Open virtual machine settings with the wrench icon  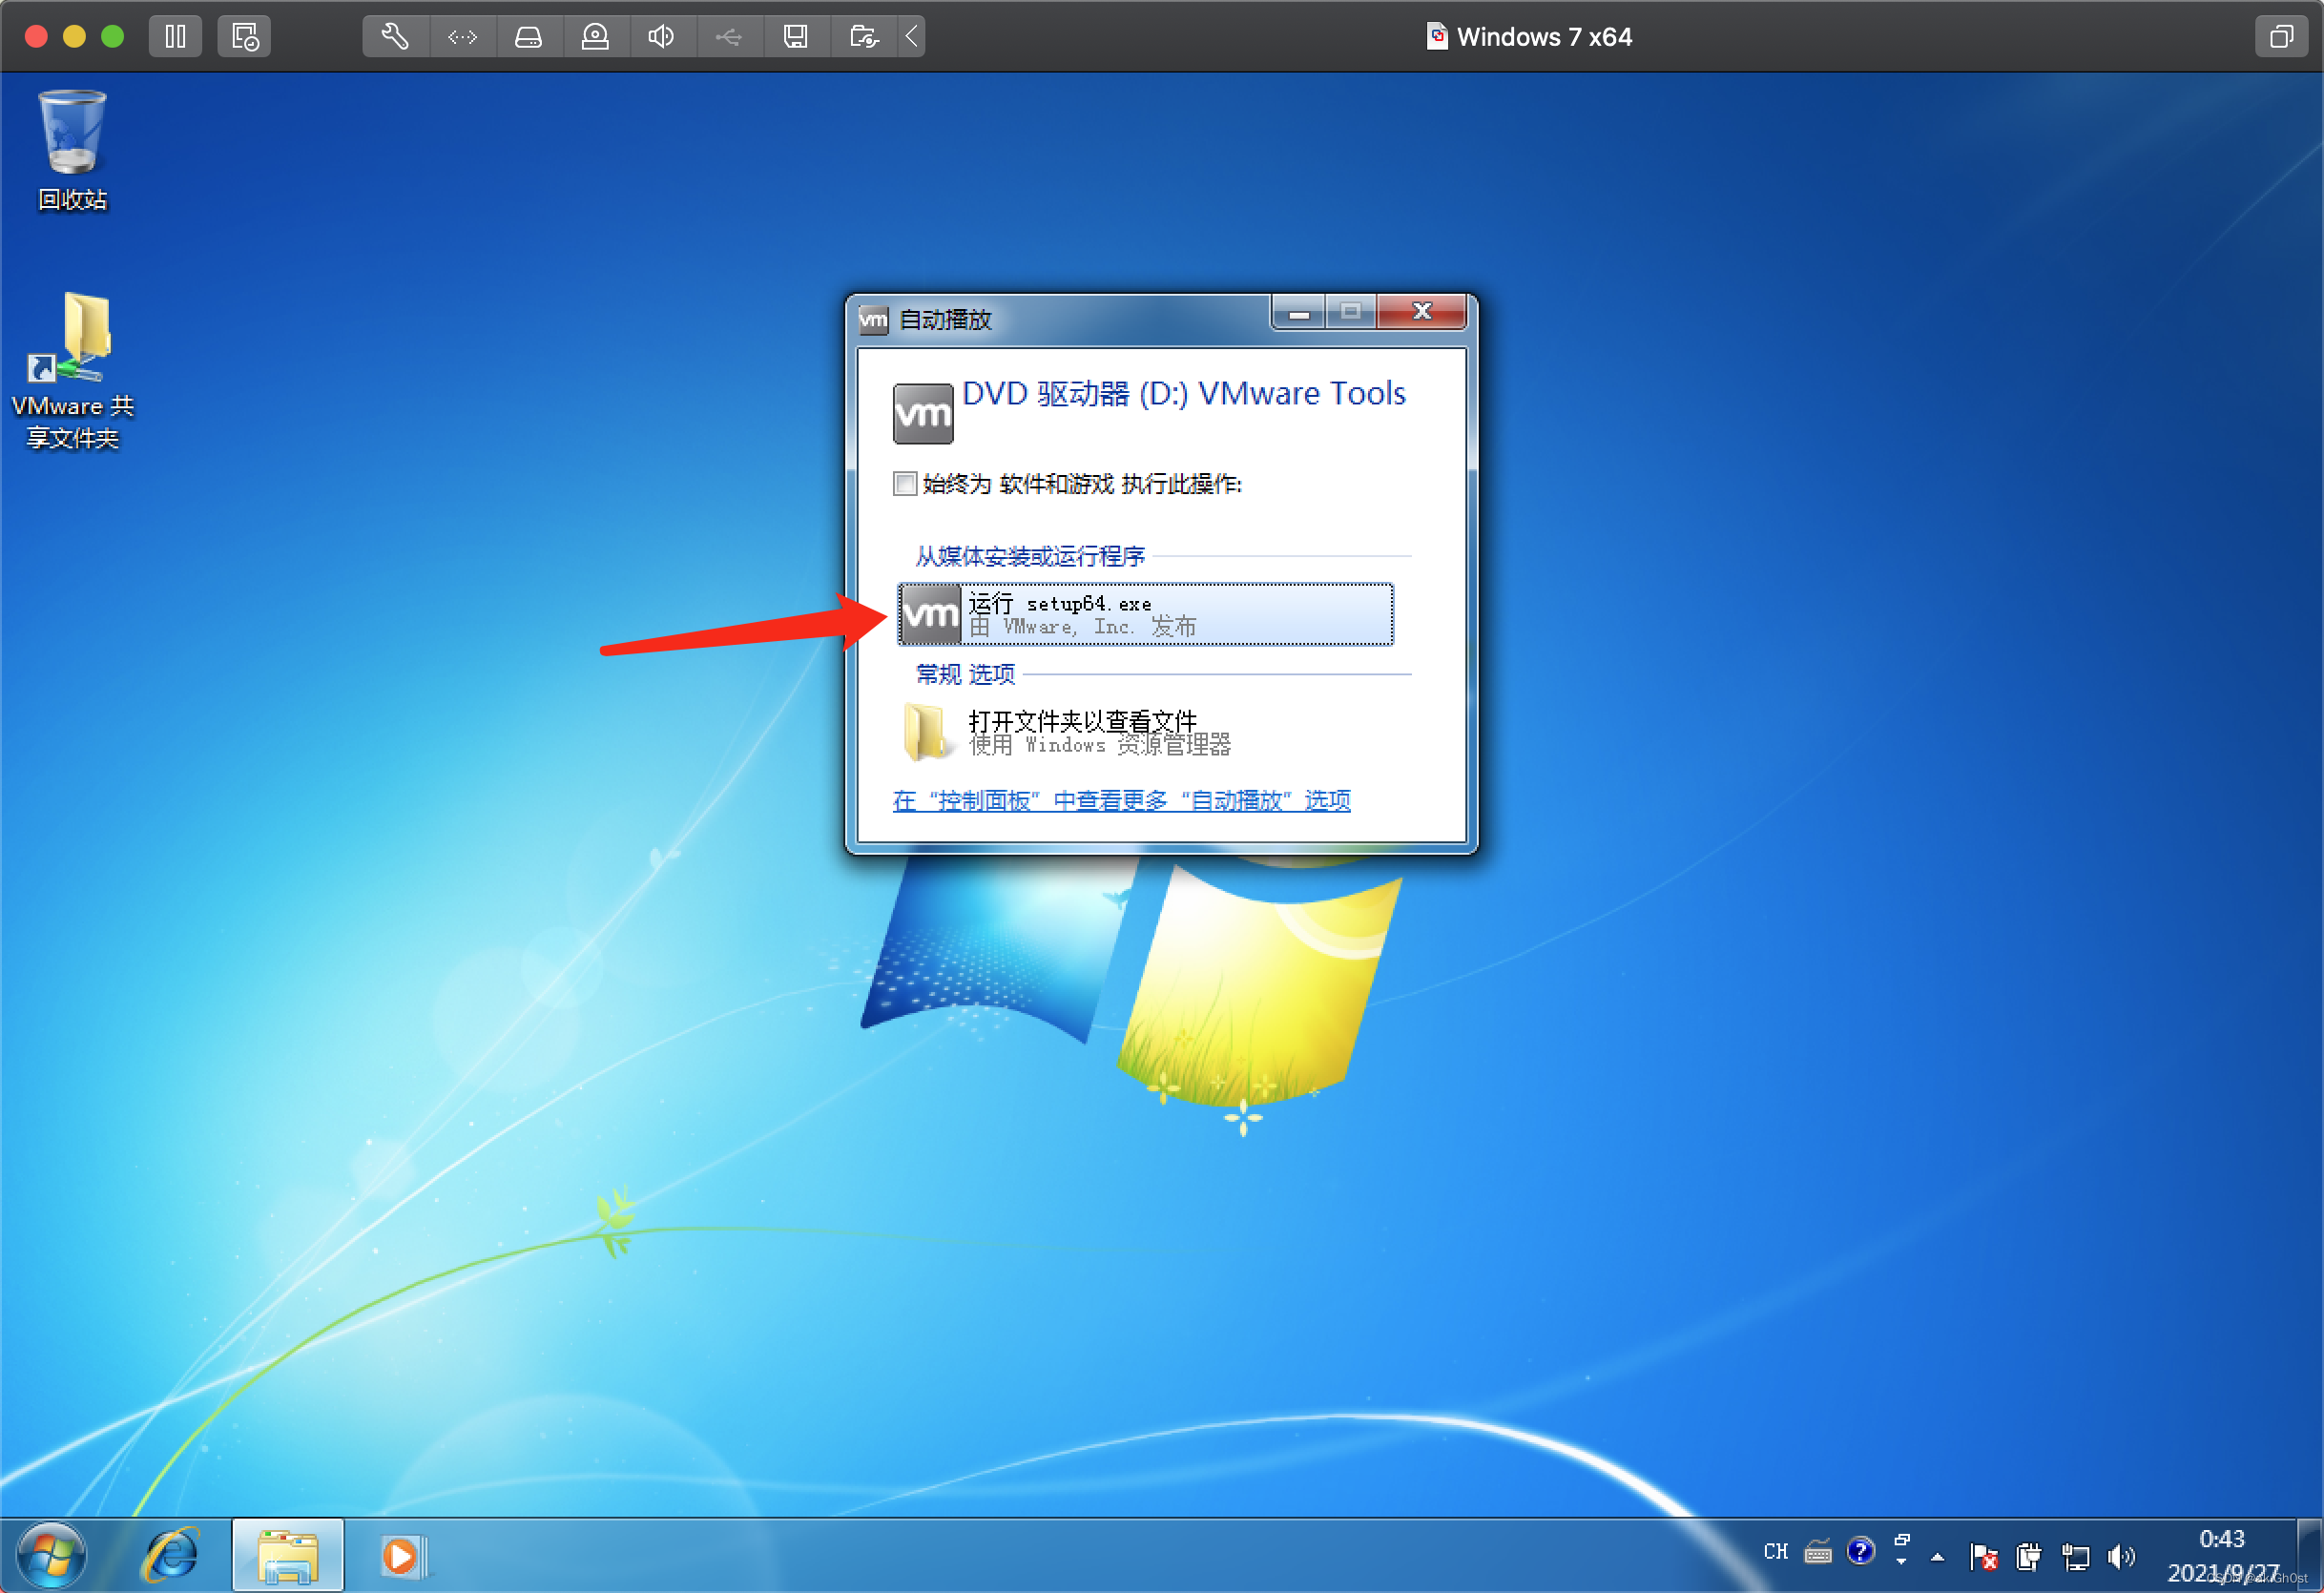tap(395, 37)
